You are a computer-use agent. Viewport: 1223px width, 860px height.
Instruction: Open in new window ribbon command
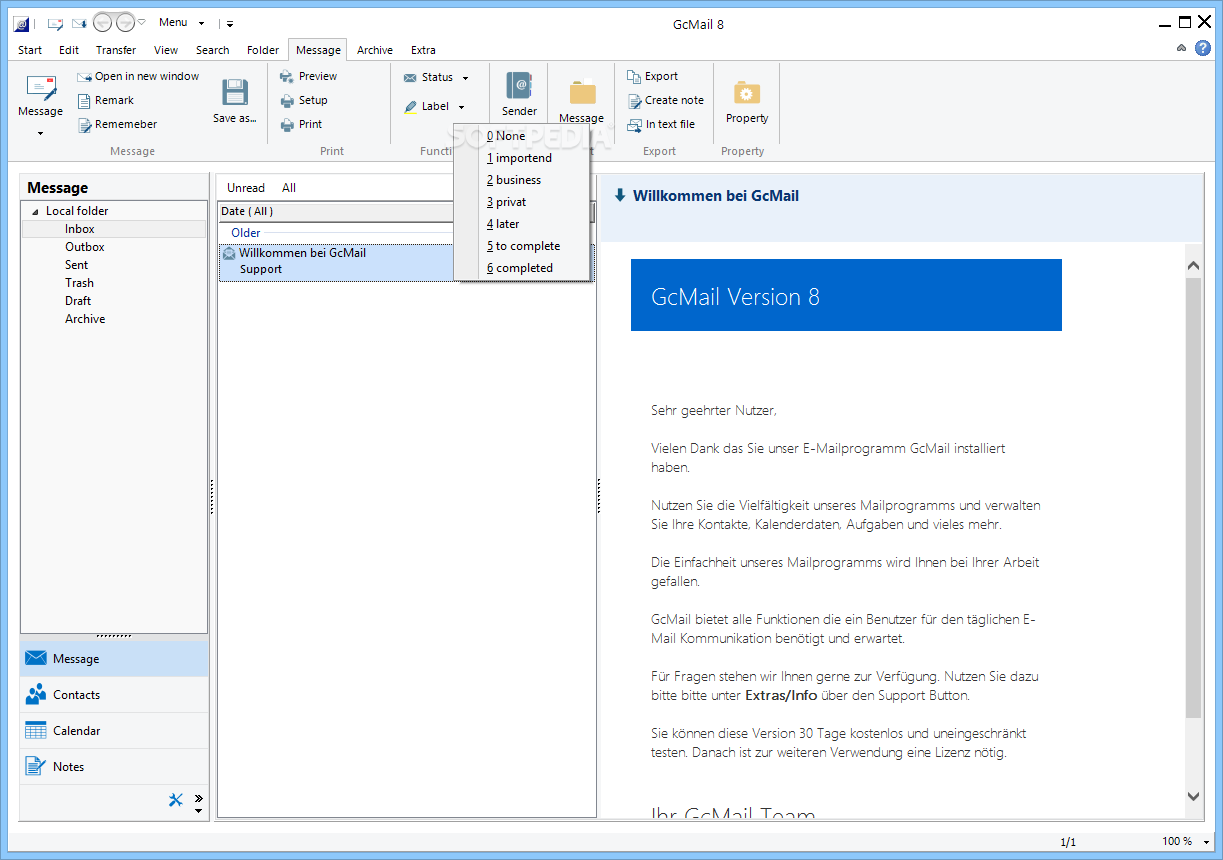click(138, 76)
